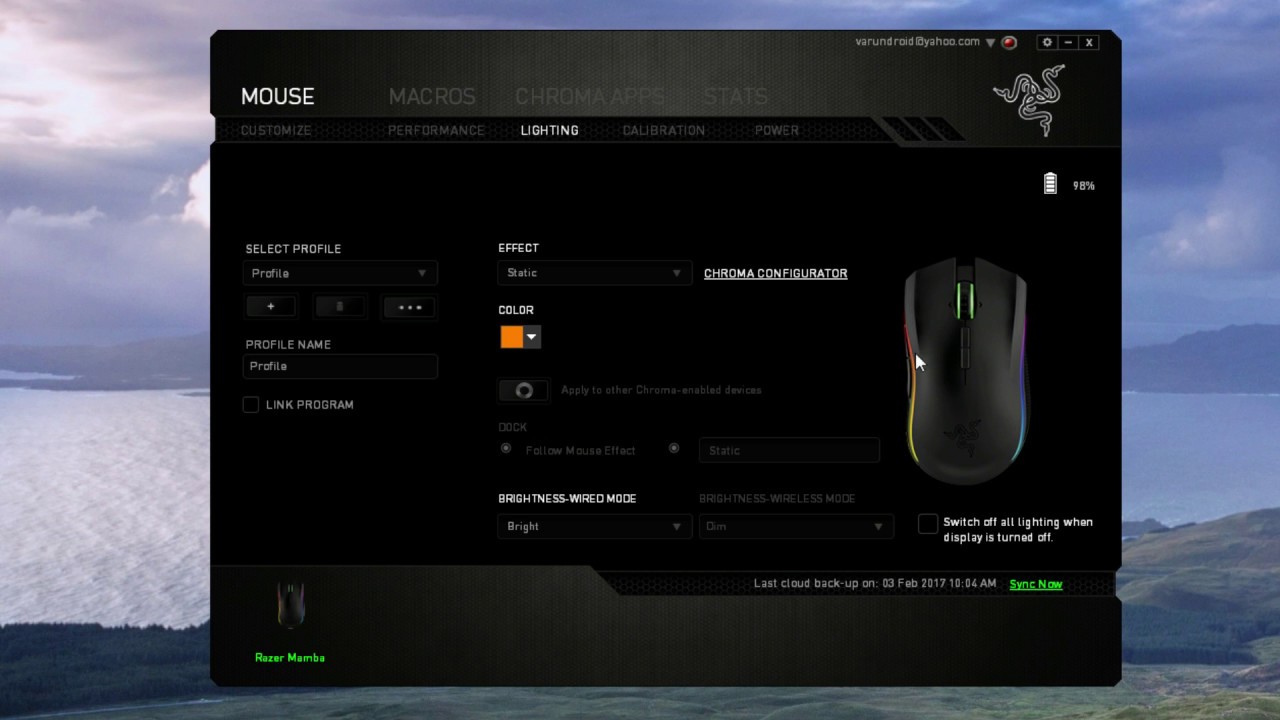Open the color picker dropdown arrow
Image resolution: width=1280 pixels, height=720 pixels.
click(532, 337)
